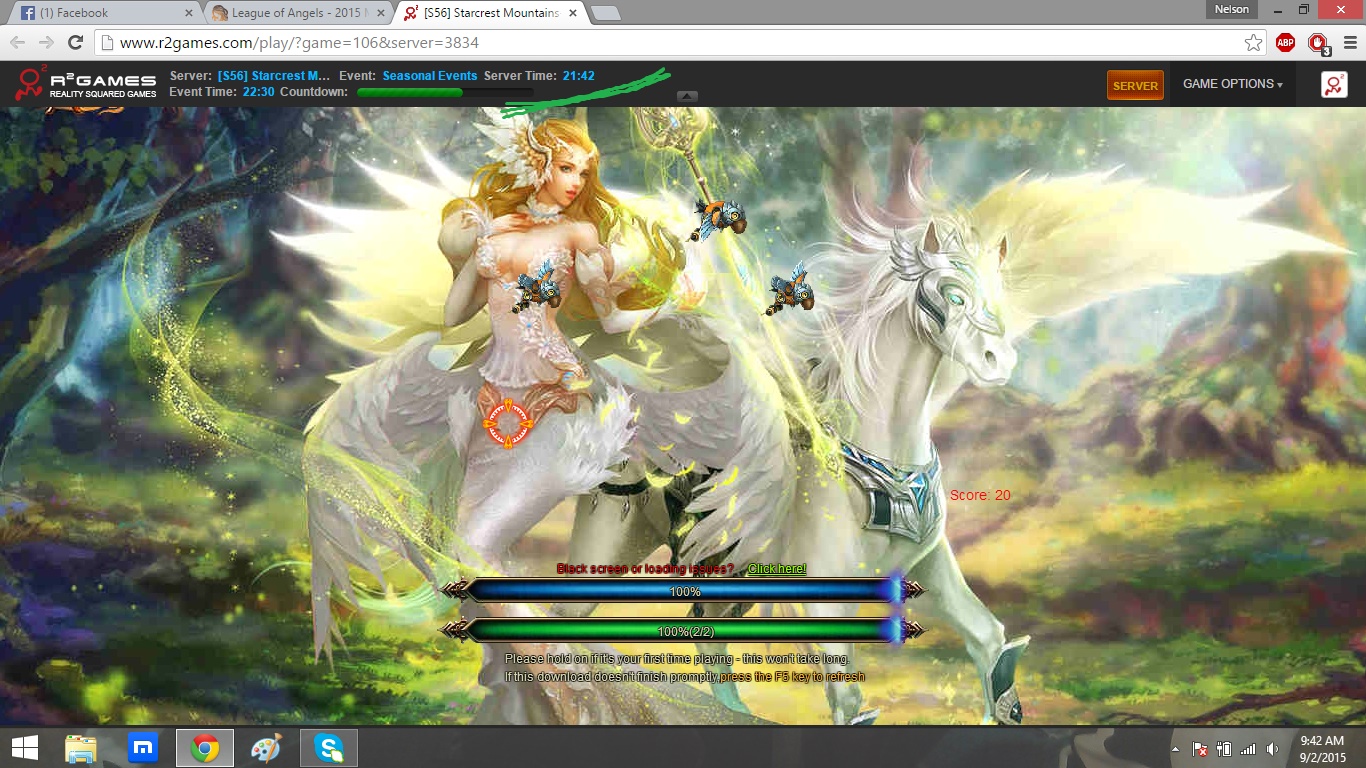Click the red R2 icon beside Game Options
This screenshot has height=768, width=1366.
coord(1333,85)
